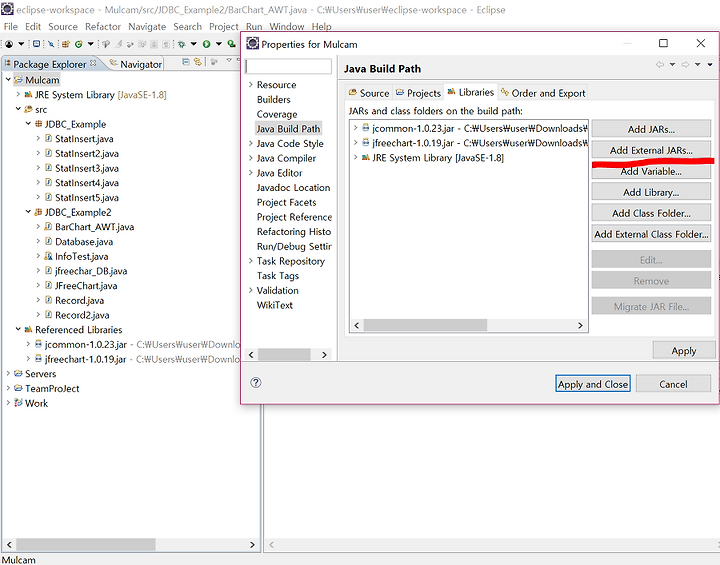Expand the Java Code Style node
720x565 pixels.
pos(251,143)
